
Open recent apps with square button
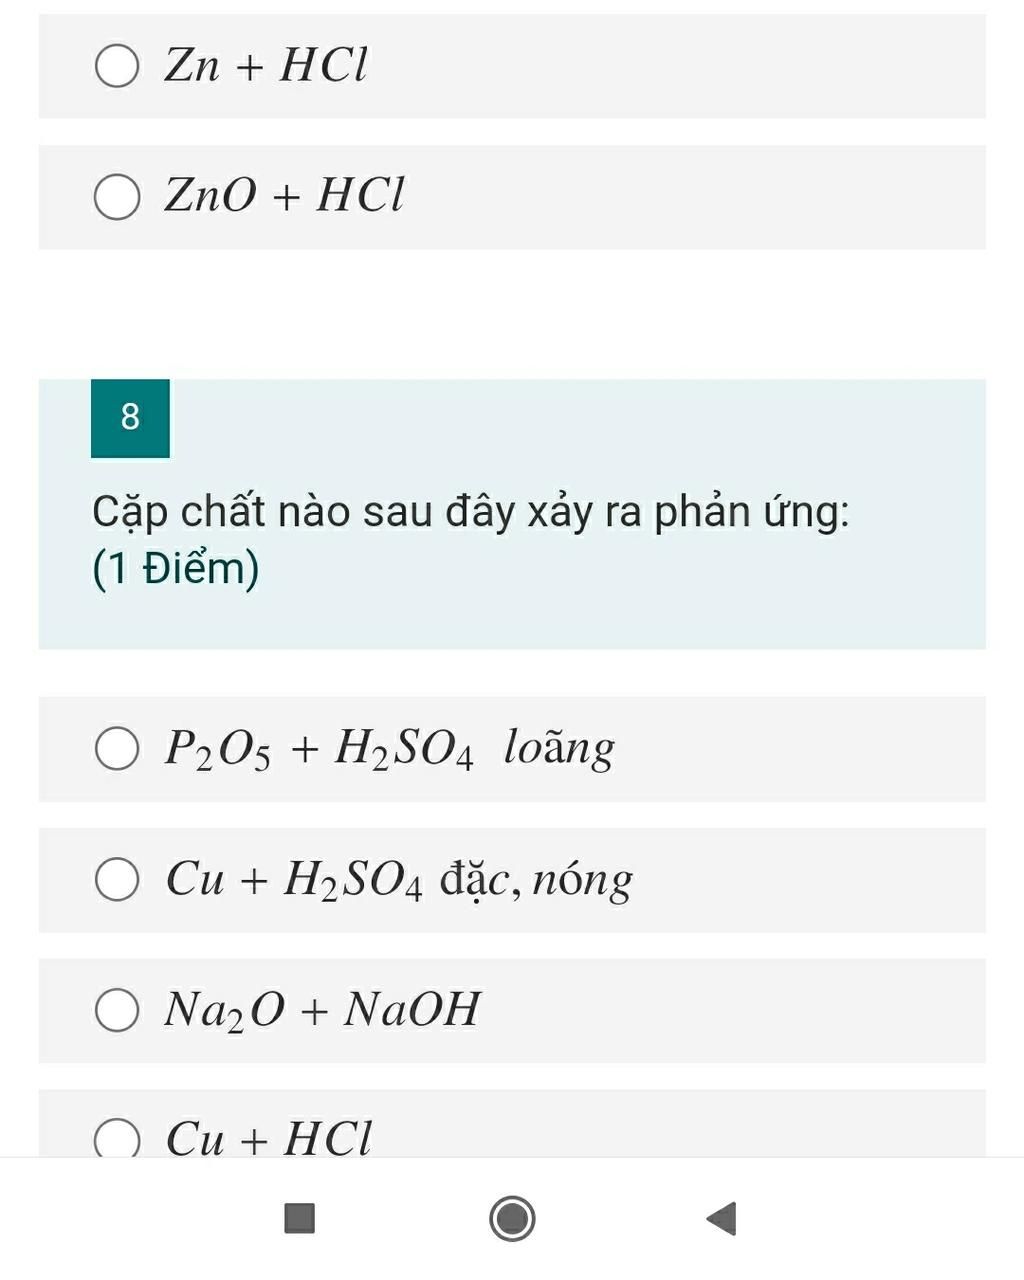point(300,1219)
